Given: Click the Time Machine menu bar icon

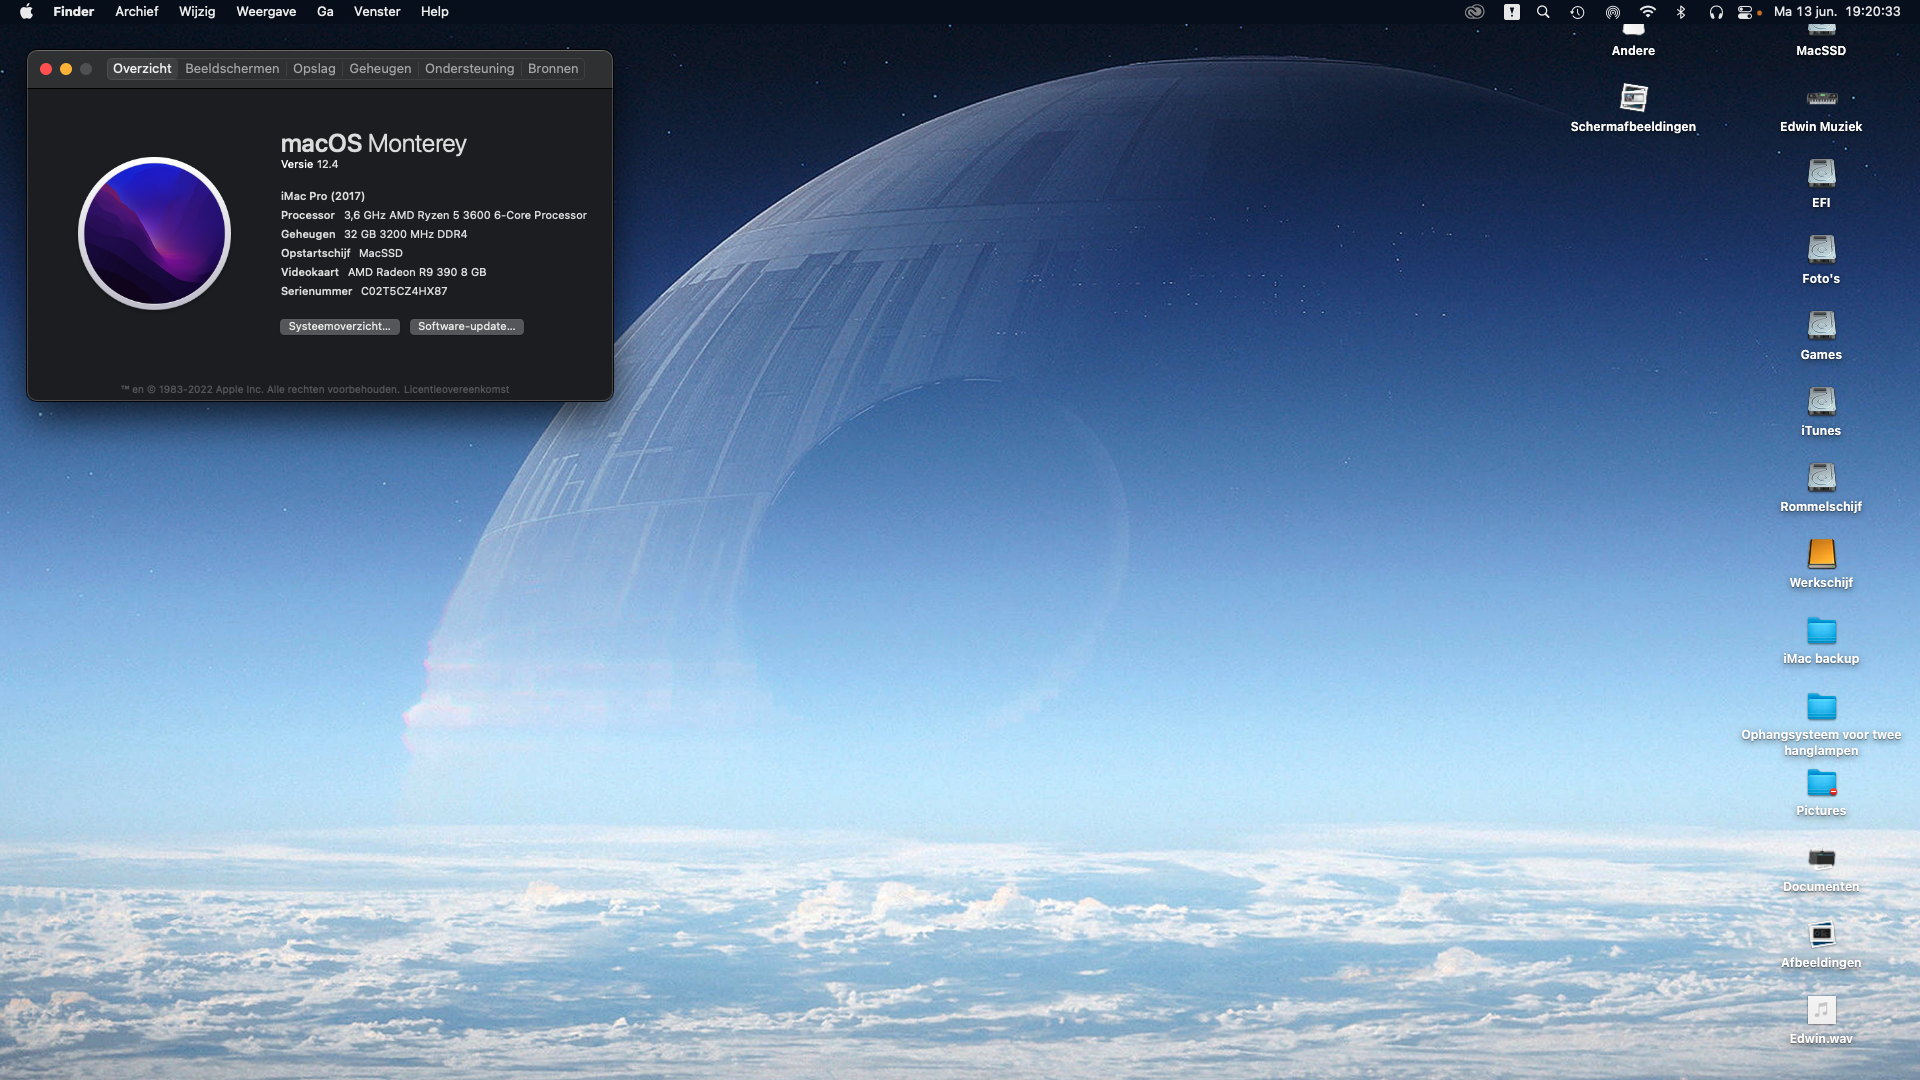Looking at the screenshot, I should pos(1577,12).
